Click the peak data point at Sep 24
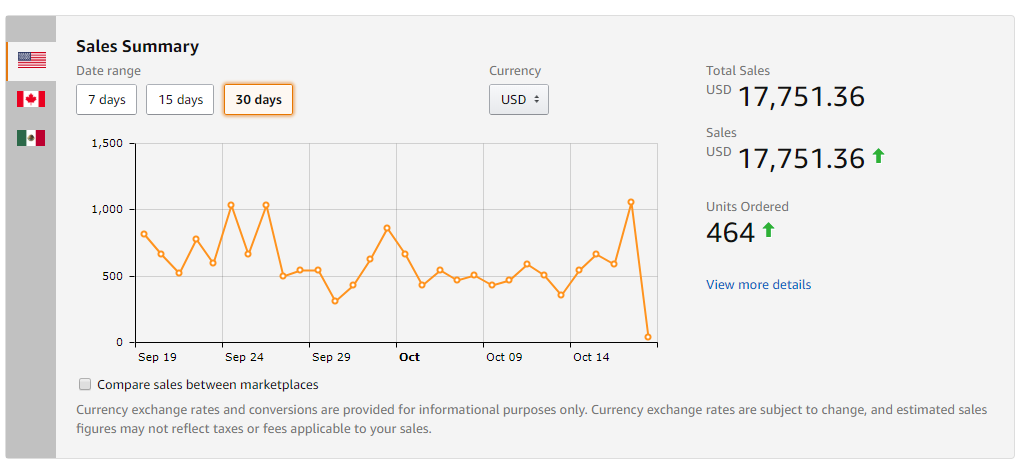Image resolution: width=1022 pixels, height=466 pixels. tap(231, 205)
